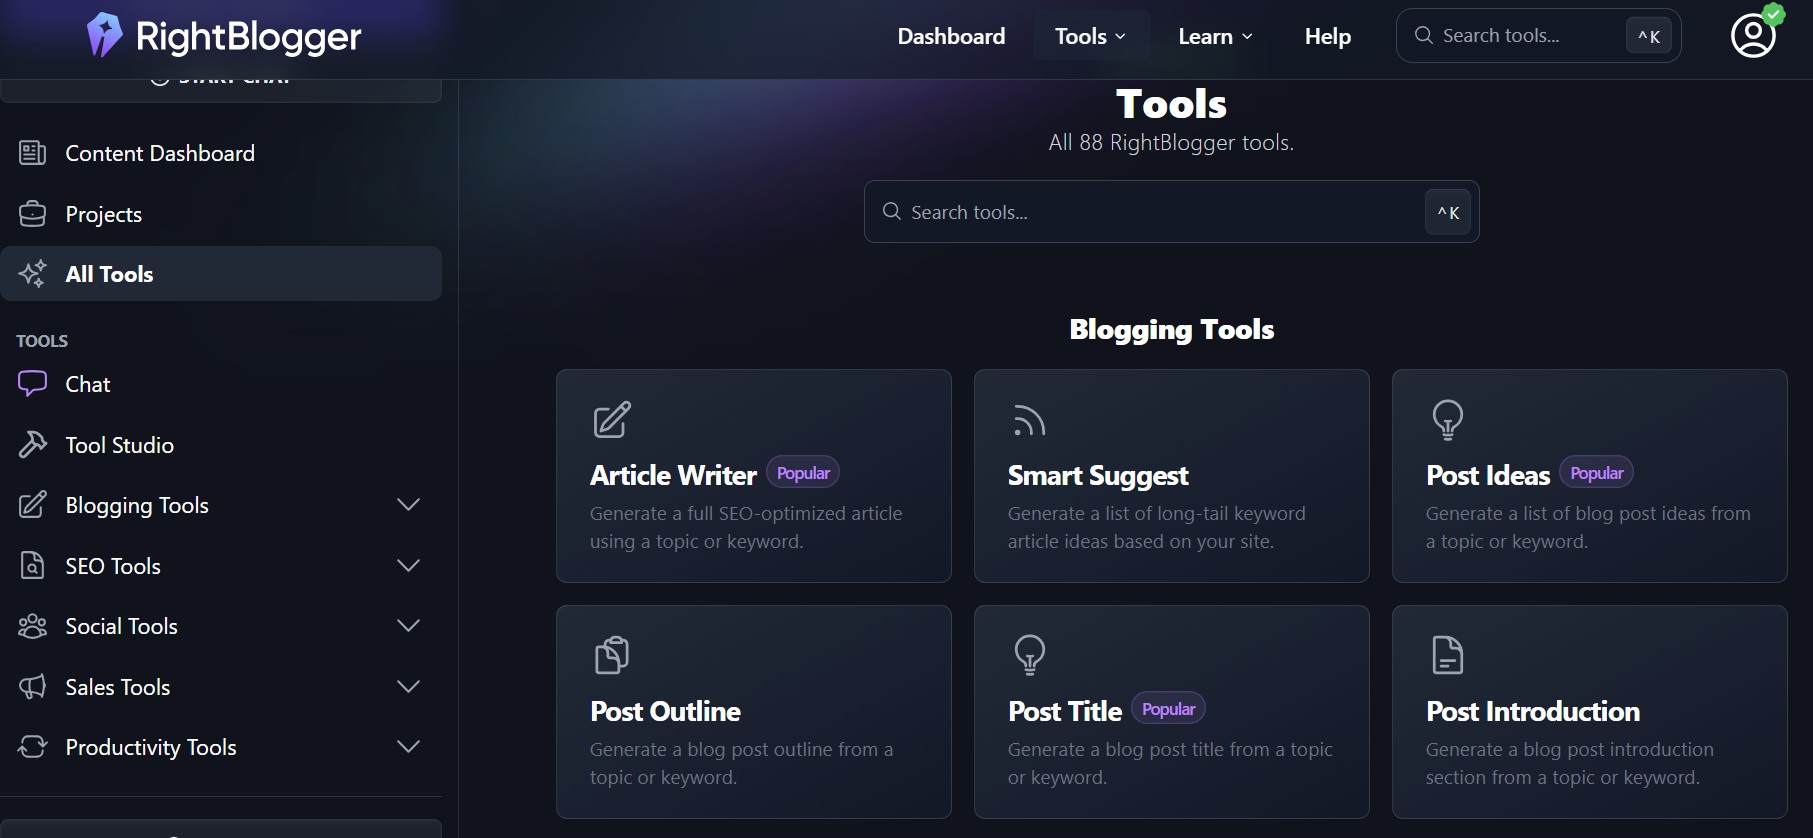Click the Post Outline clipboard icon
The width and height of the screenshot is (1813, 838).
612,655
